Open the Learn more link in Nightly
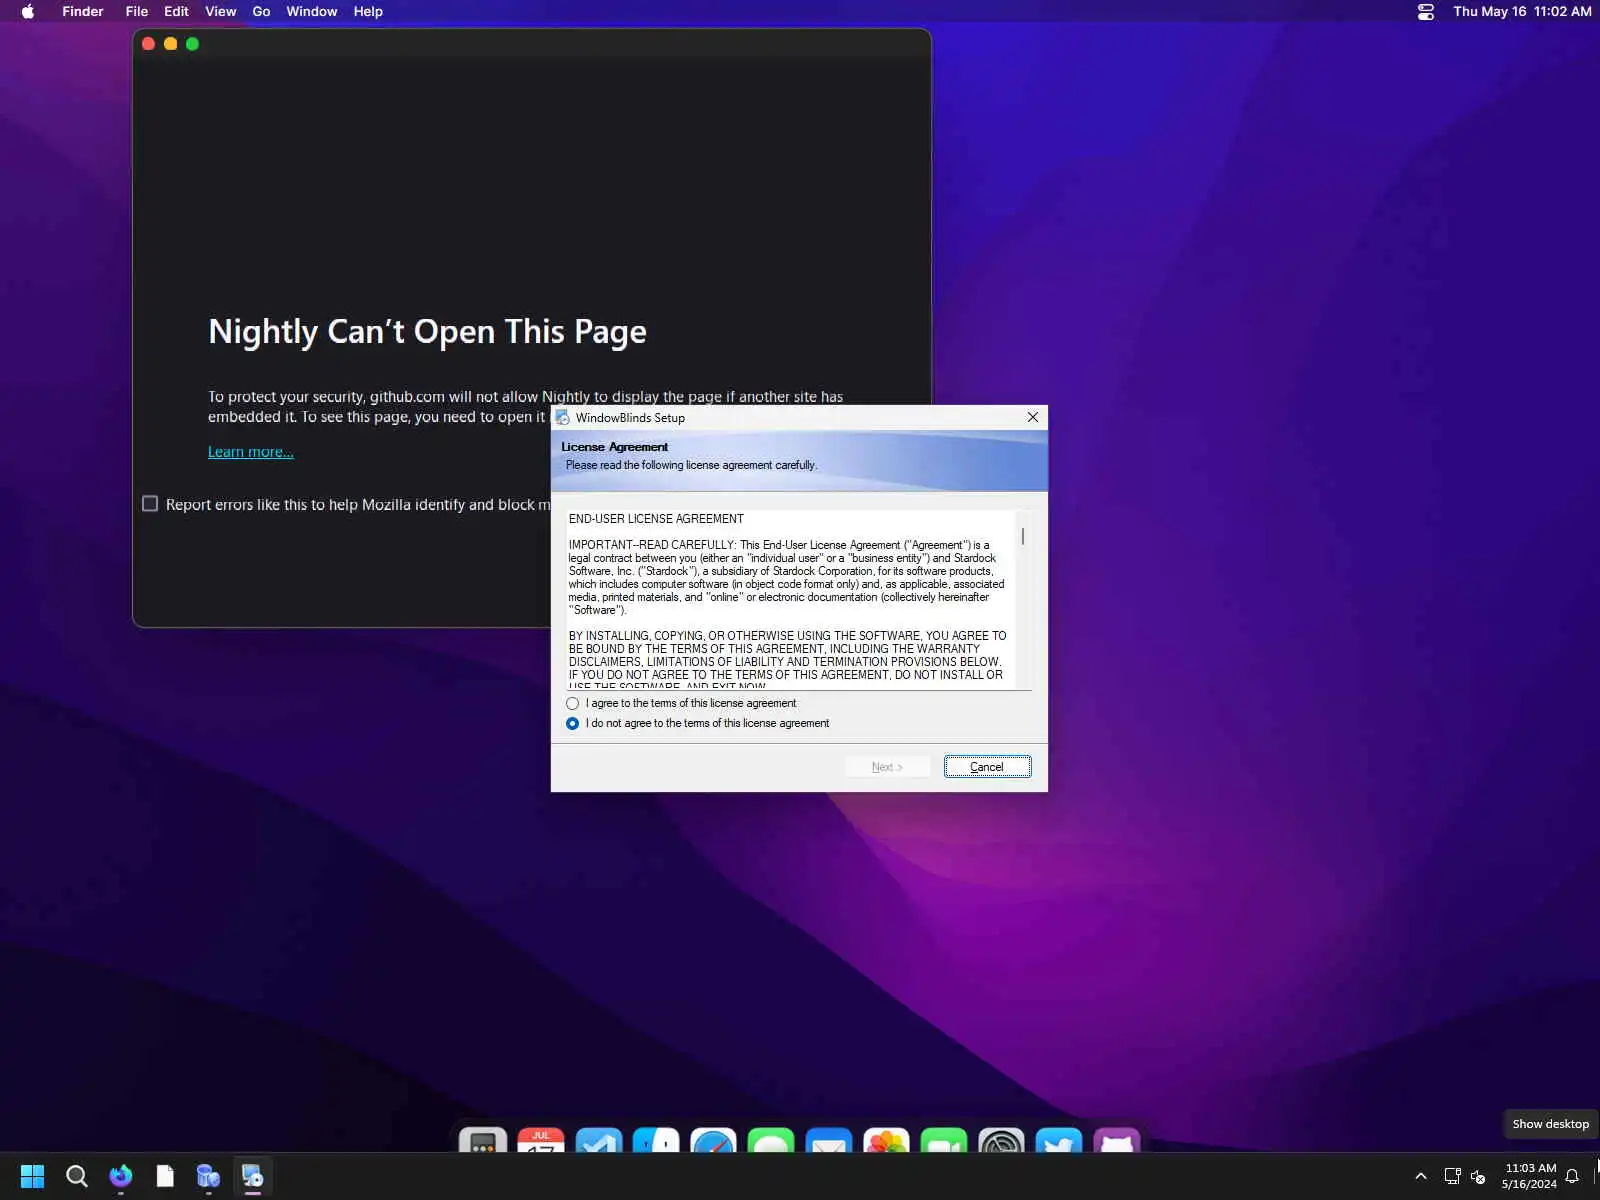This screenshot has width=1600, height=1200. point(250,452)
